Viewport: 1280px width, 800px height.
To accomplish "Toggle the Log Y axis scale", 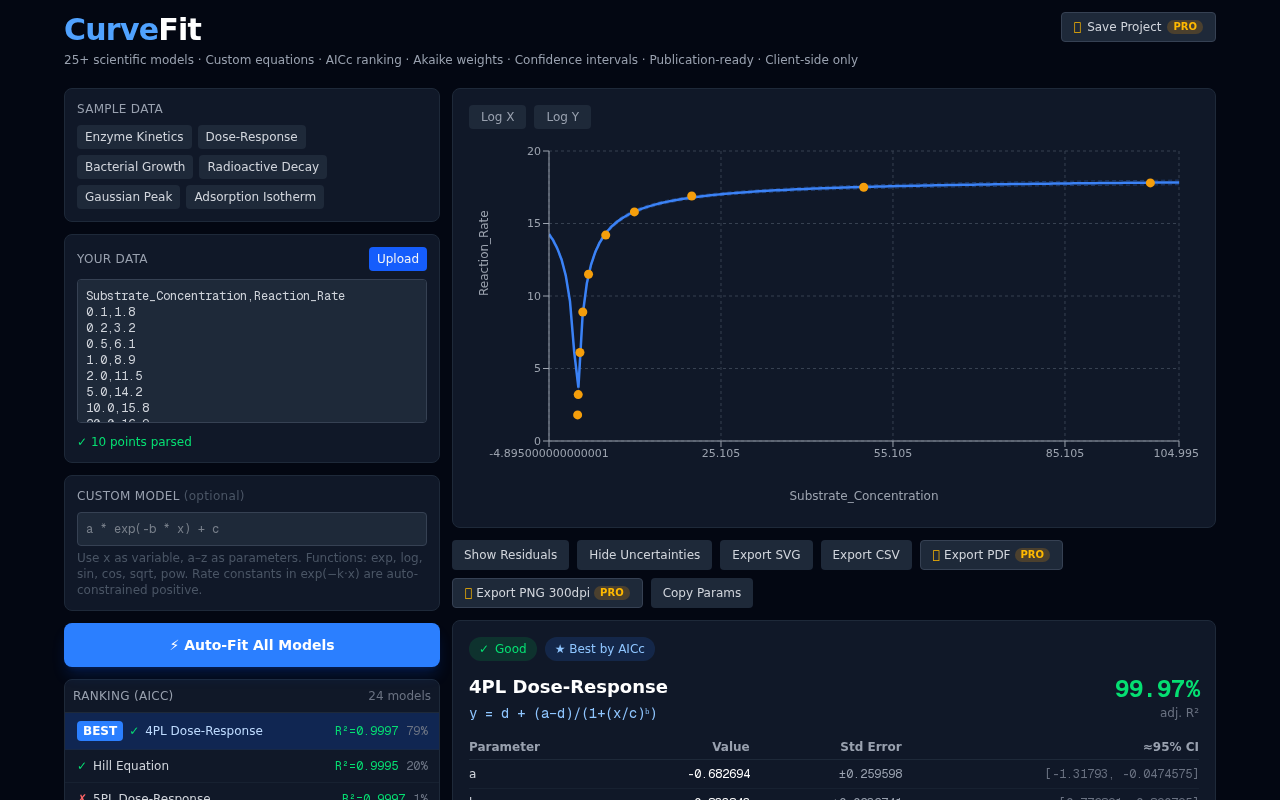I will tap(562, 116).
